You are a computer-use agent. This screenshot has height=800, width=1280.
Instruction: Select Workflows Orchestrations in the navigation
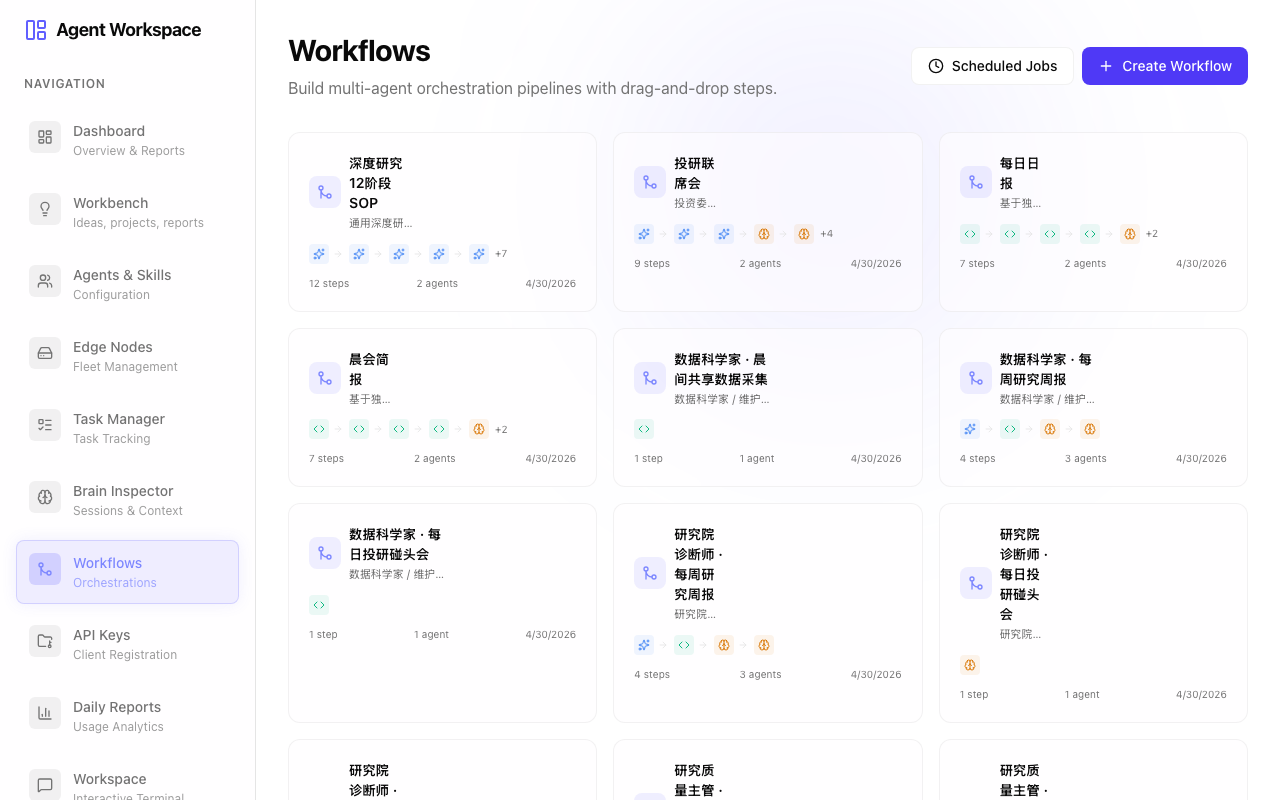127,572
